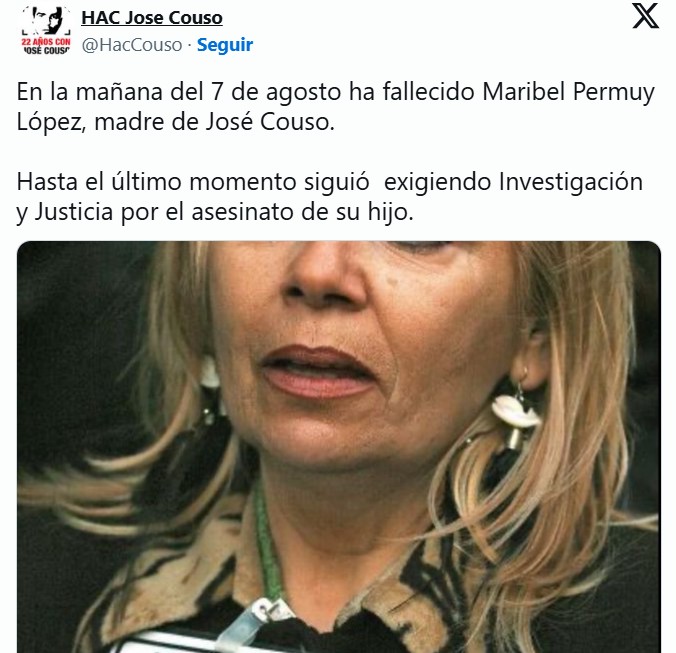This screenshot has width=676, height=653.
Task: Click the woman's lips in the photo
Action: [x=318, y=372]
